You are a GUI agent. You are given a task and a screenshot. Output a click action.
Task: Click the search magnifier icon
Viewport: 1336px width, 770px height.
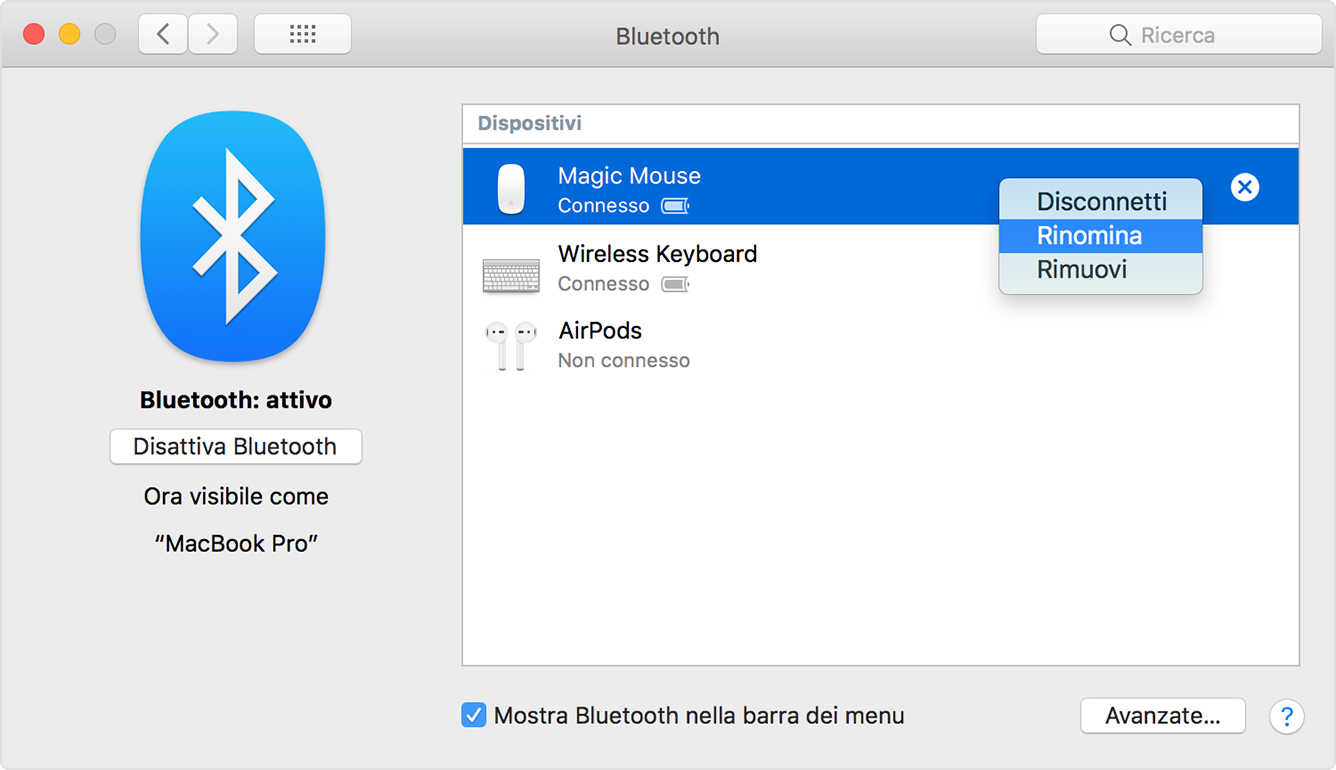(1120, 35)
